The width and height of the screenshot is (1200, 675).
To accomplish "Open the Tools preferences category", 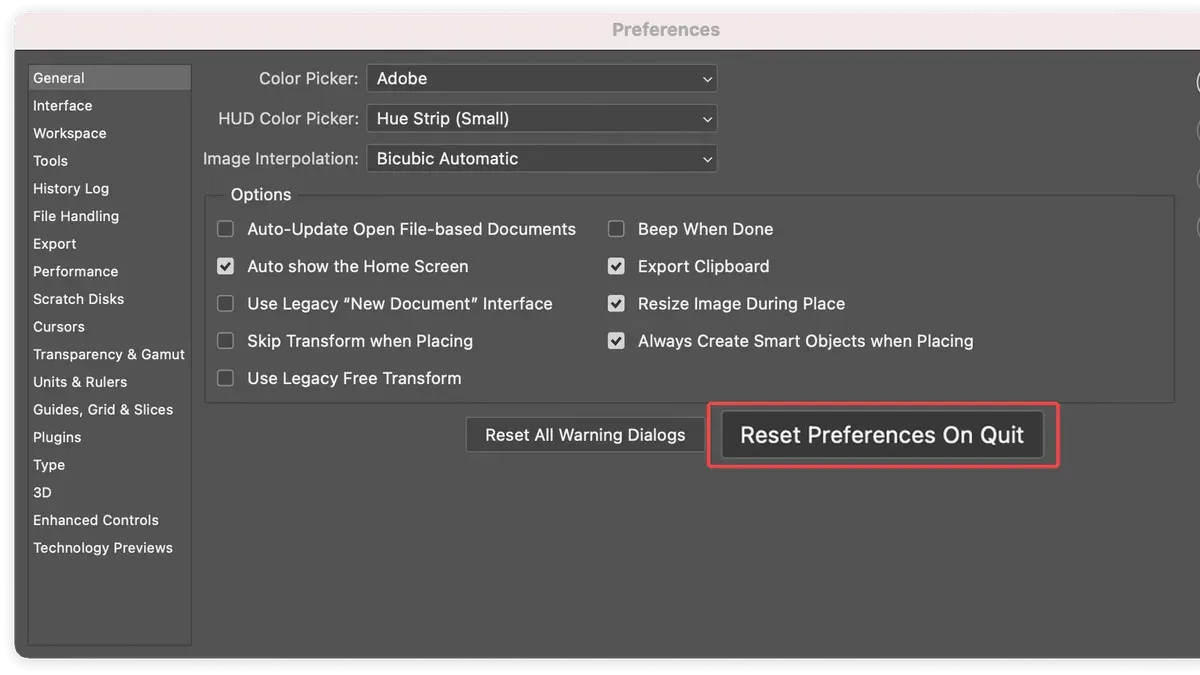I will (110, 161).
